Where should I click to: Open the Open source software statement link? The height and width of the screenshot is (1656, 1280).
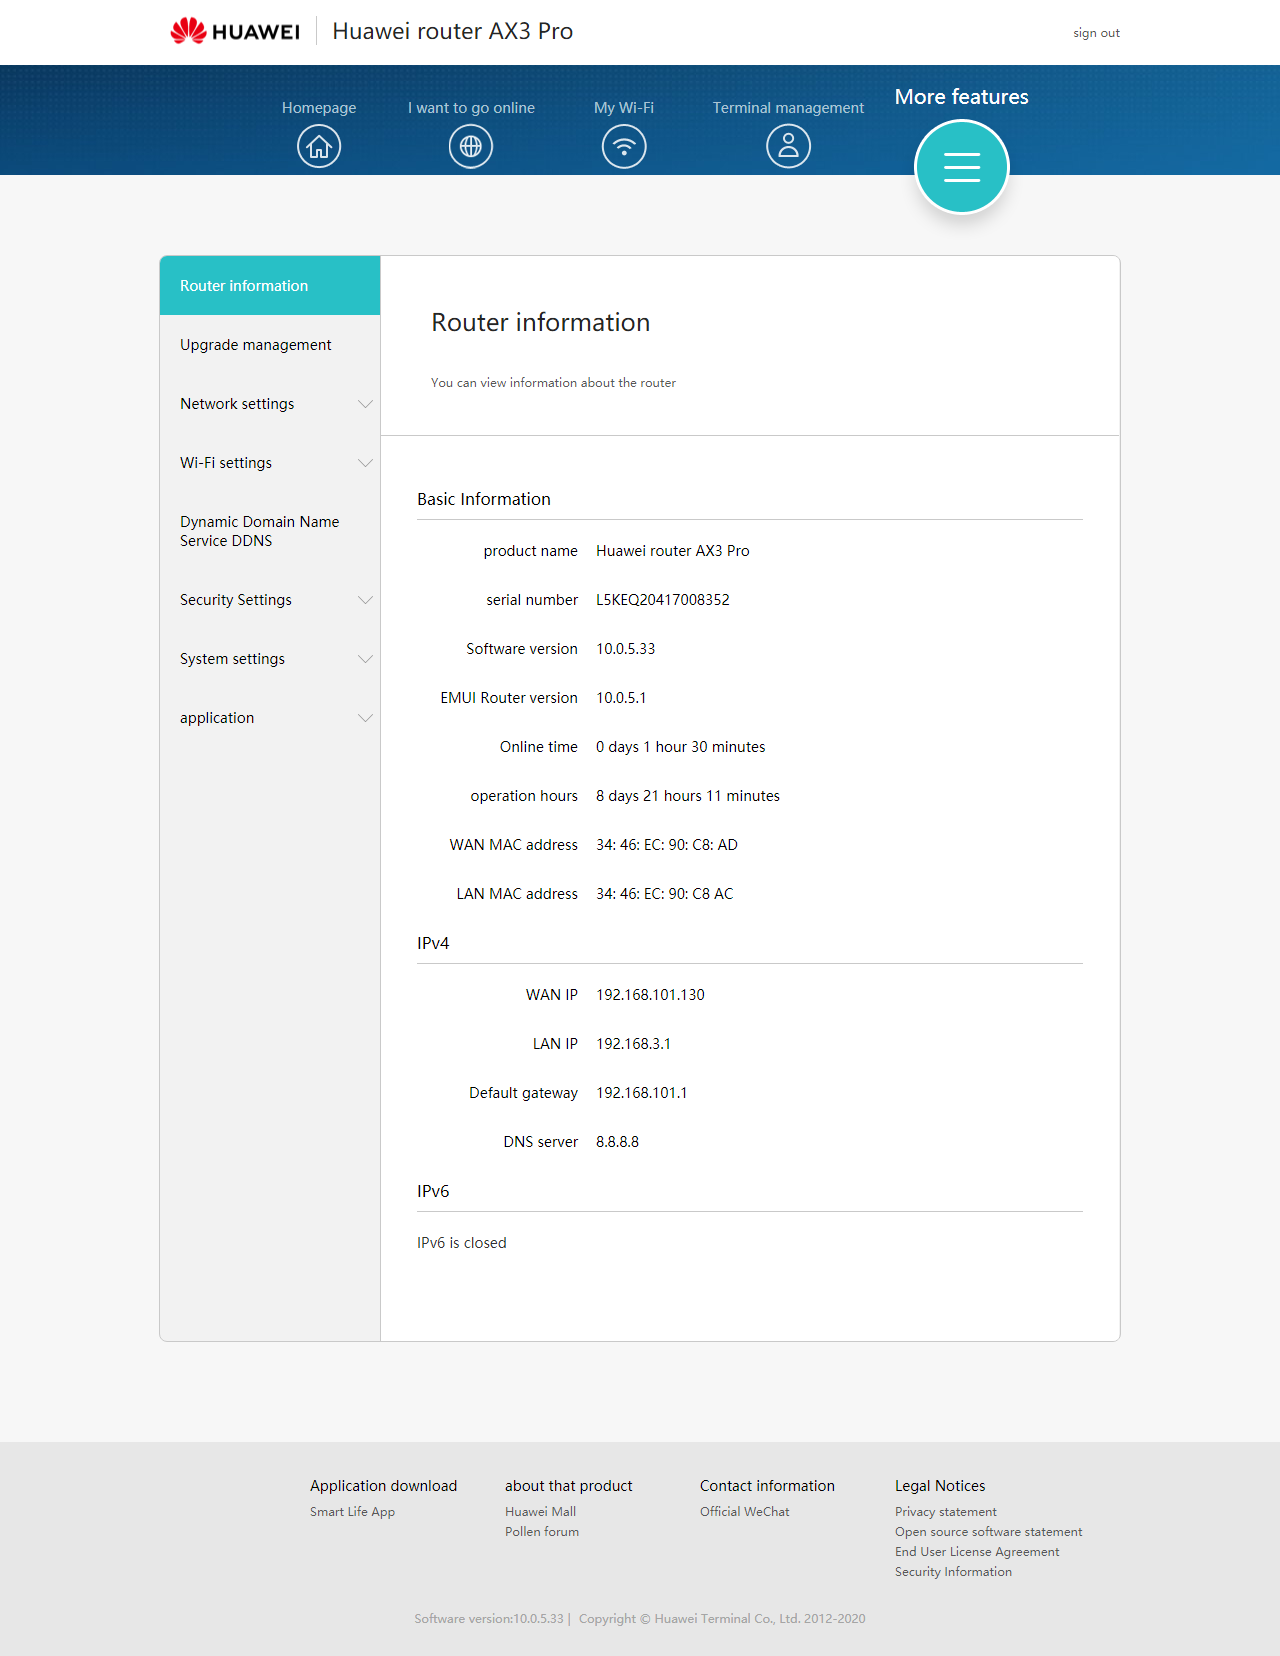[x=989, y=1532]
